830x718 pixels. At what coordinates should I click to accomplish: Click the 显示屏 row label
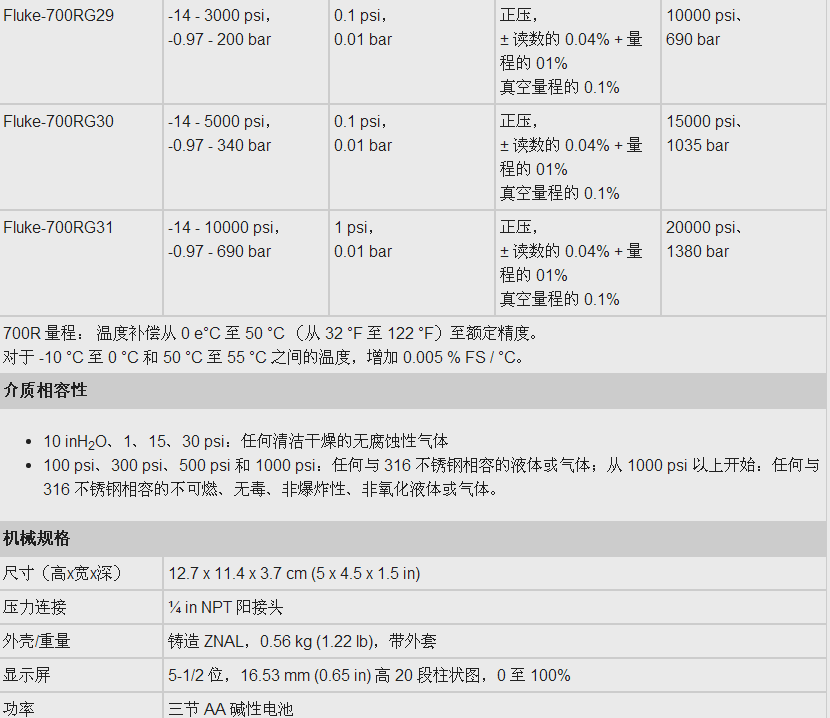pos(27,676)
